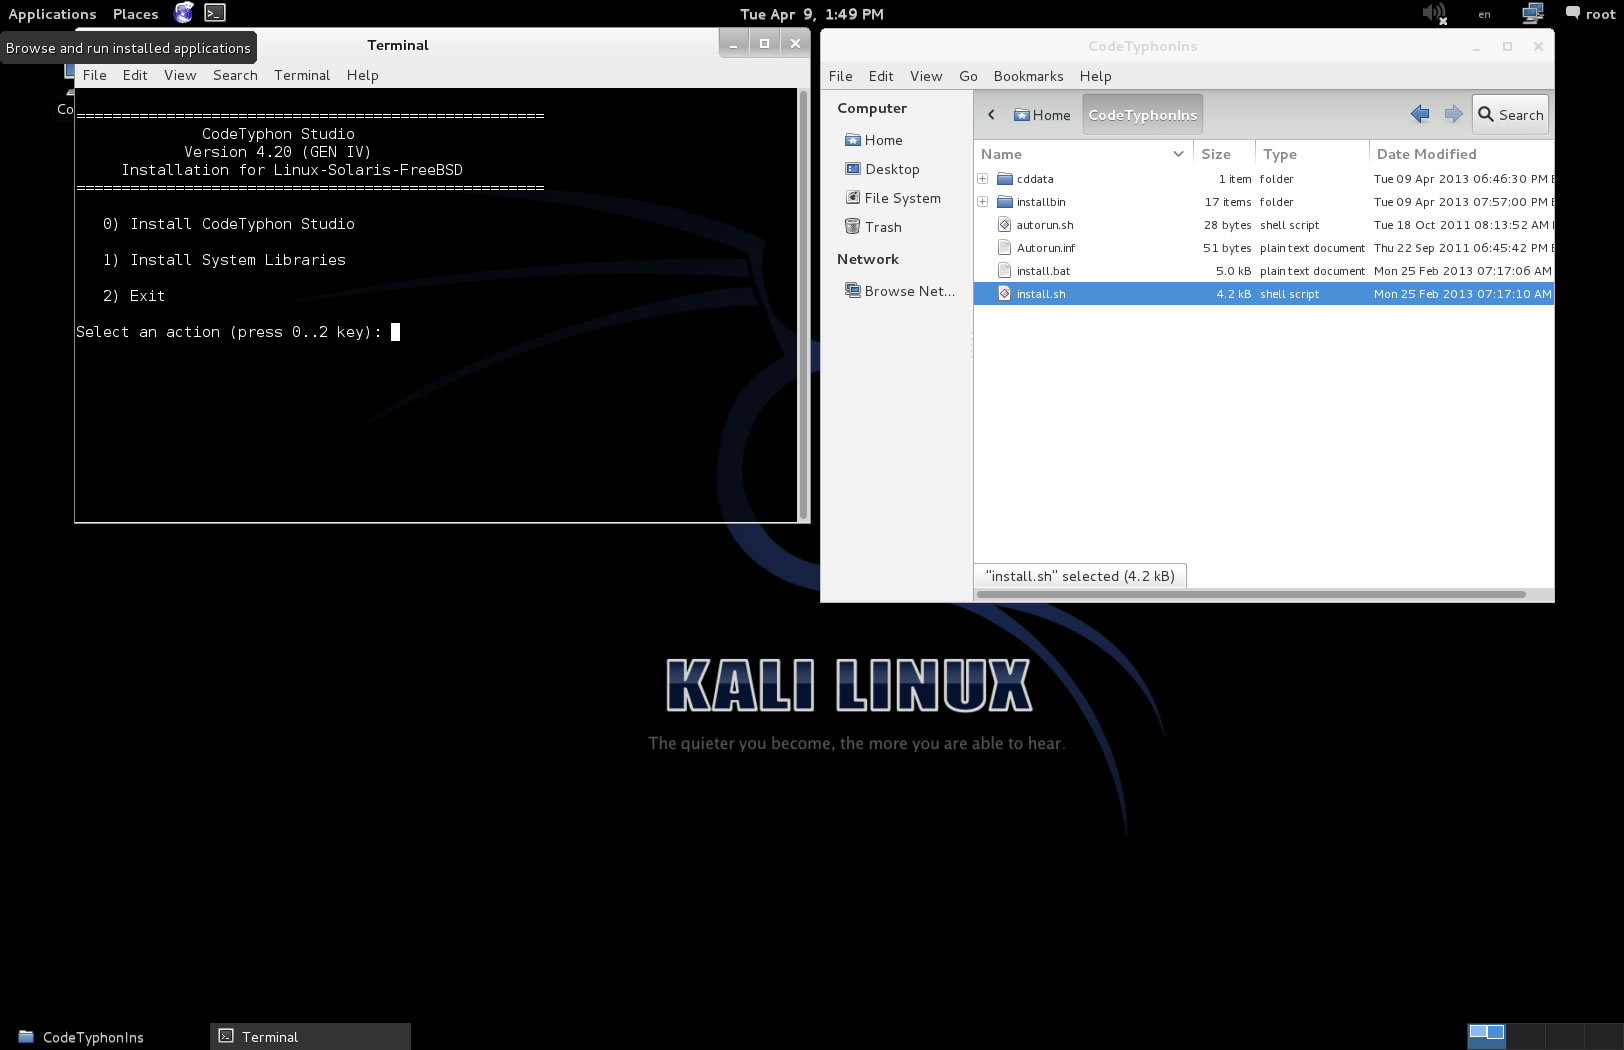Click the Autorun.inf document icon
The image size is (1624, 1050).
point(1005,248)
